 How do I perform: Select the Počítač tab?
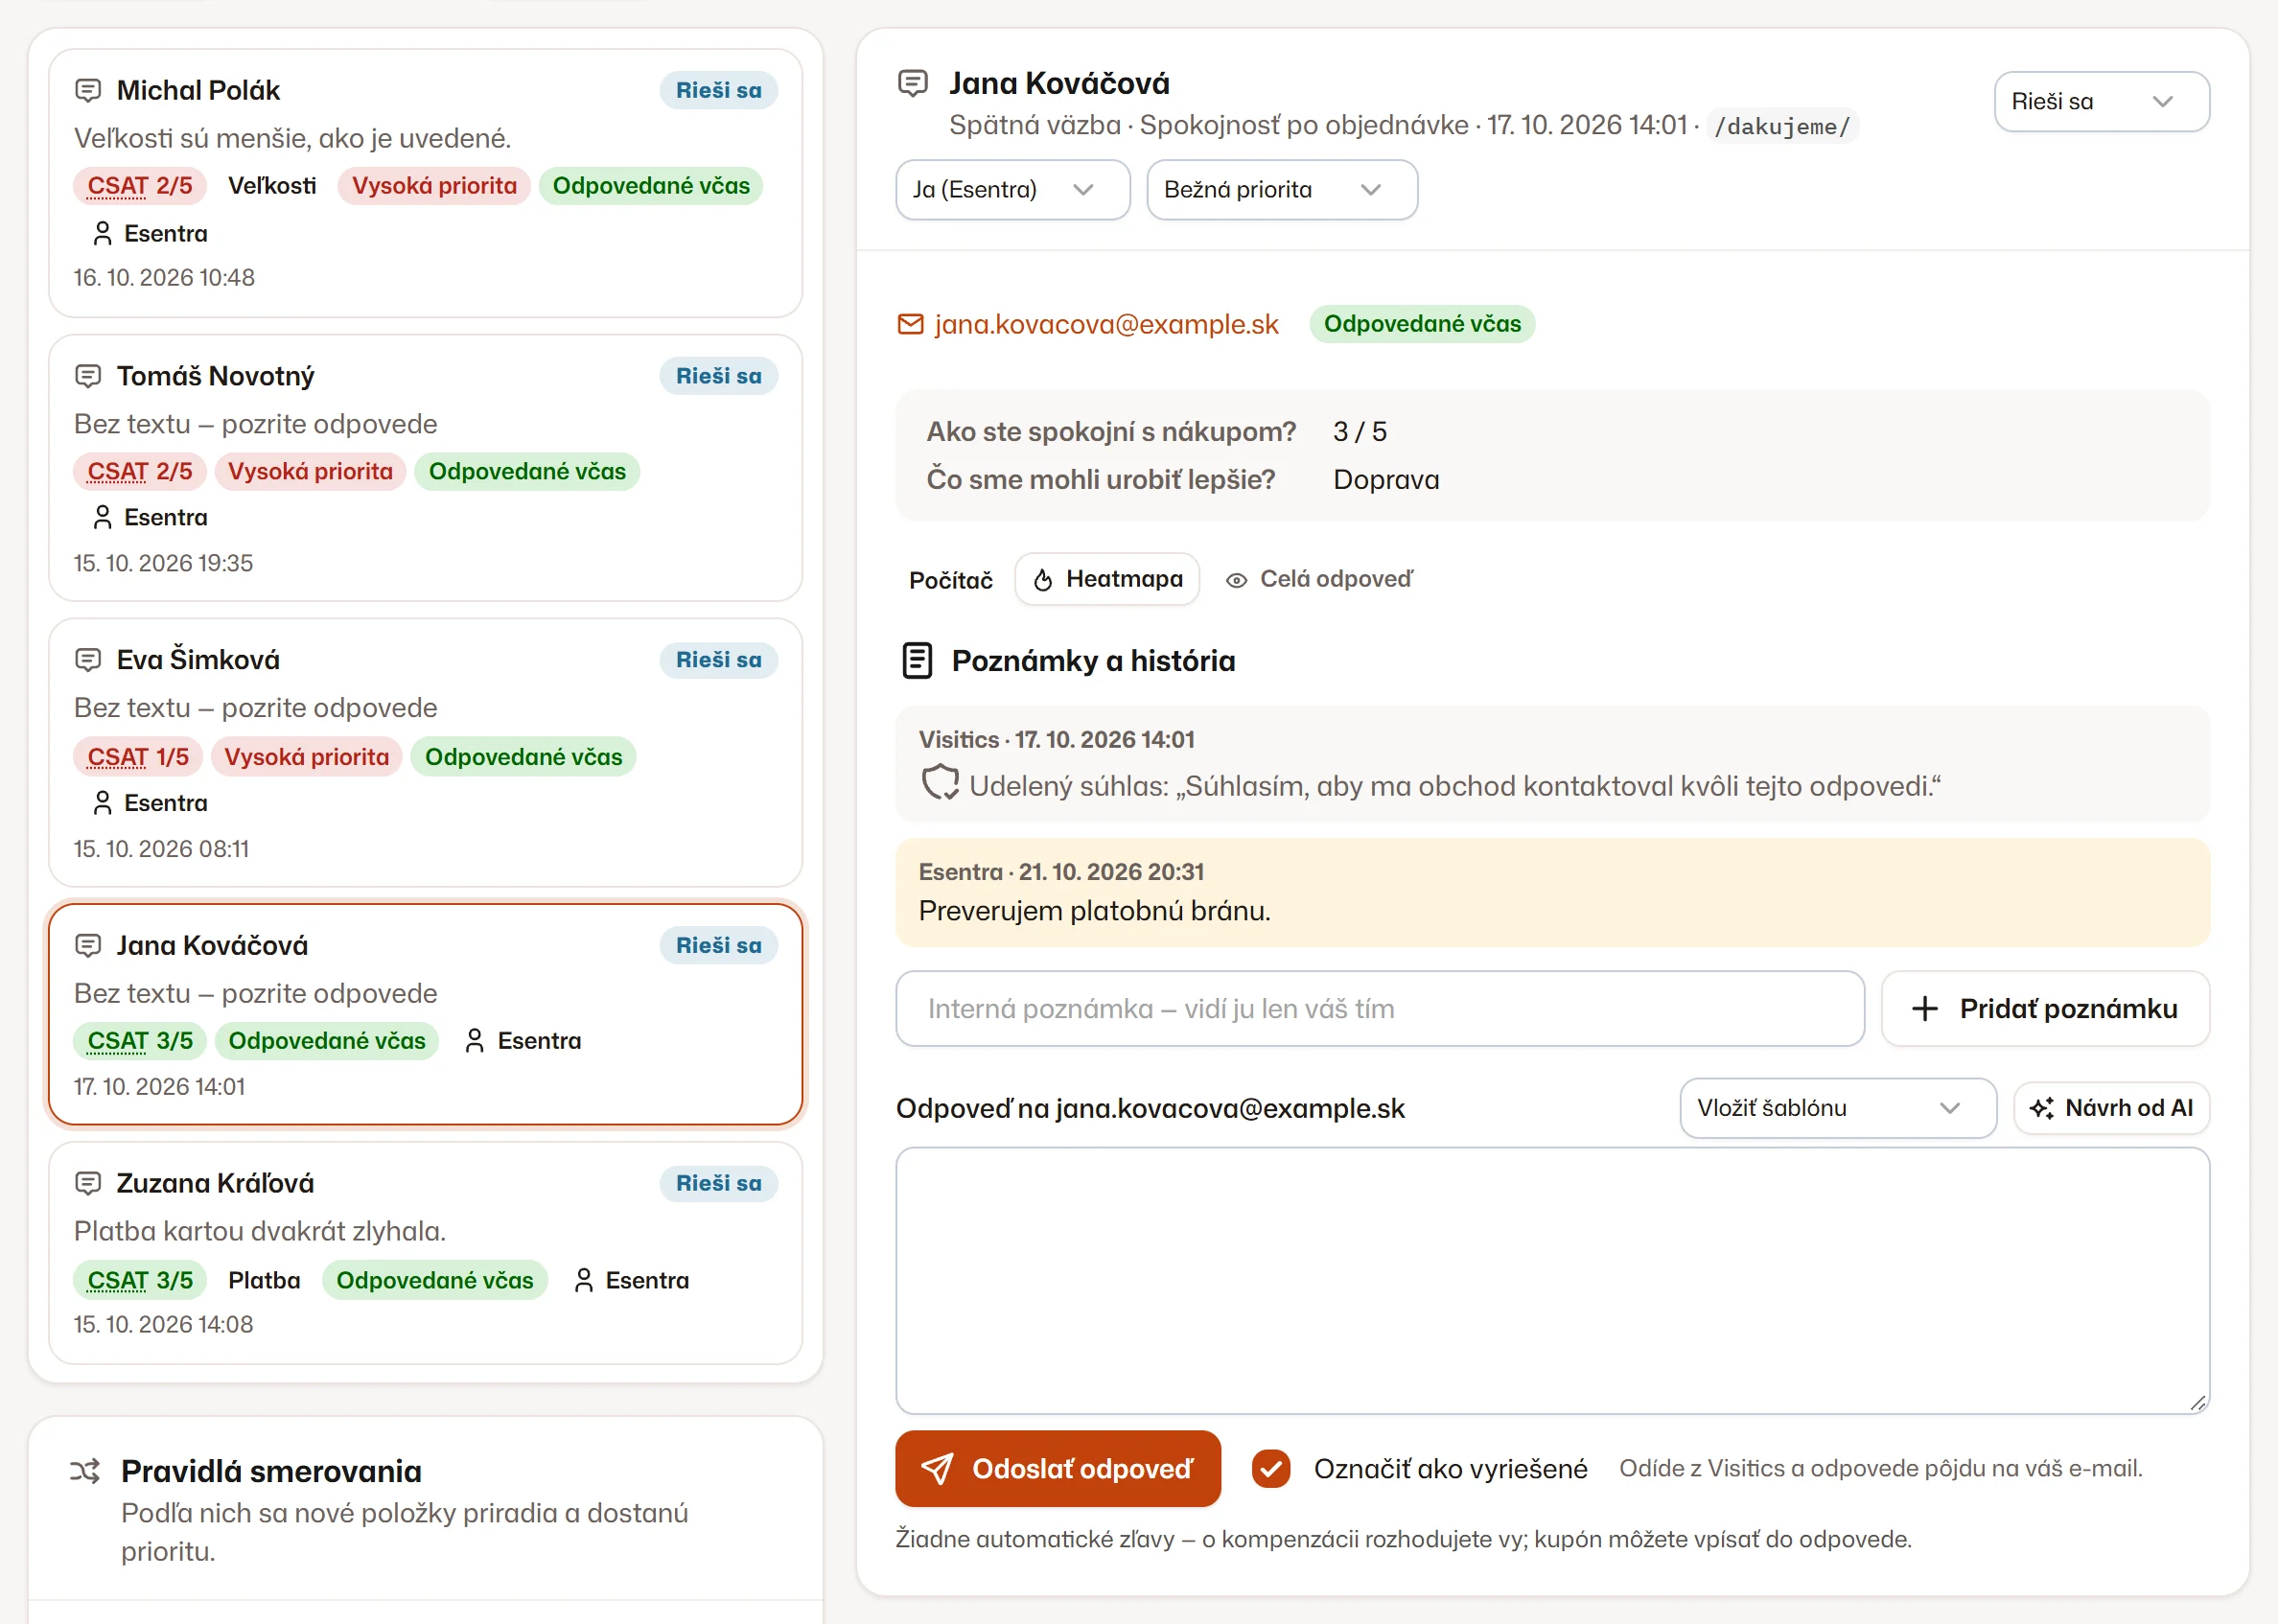coord(951,580)
